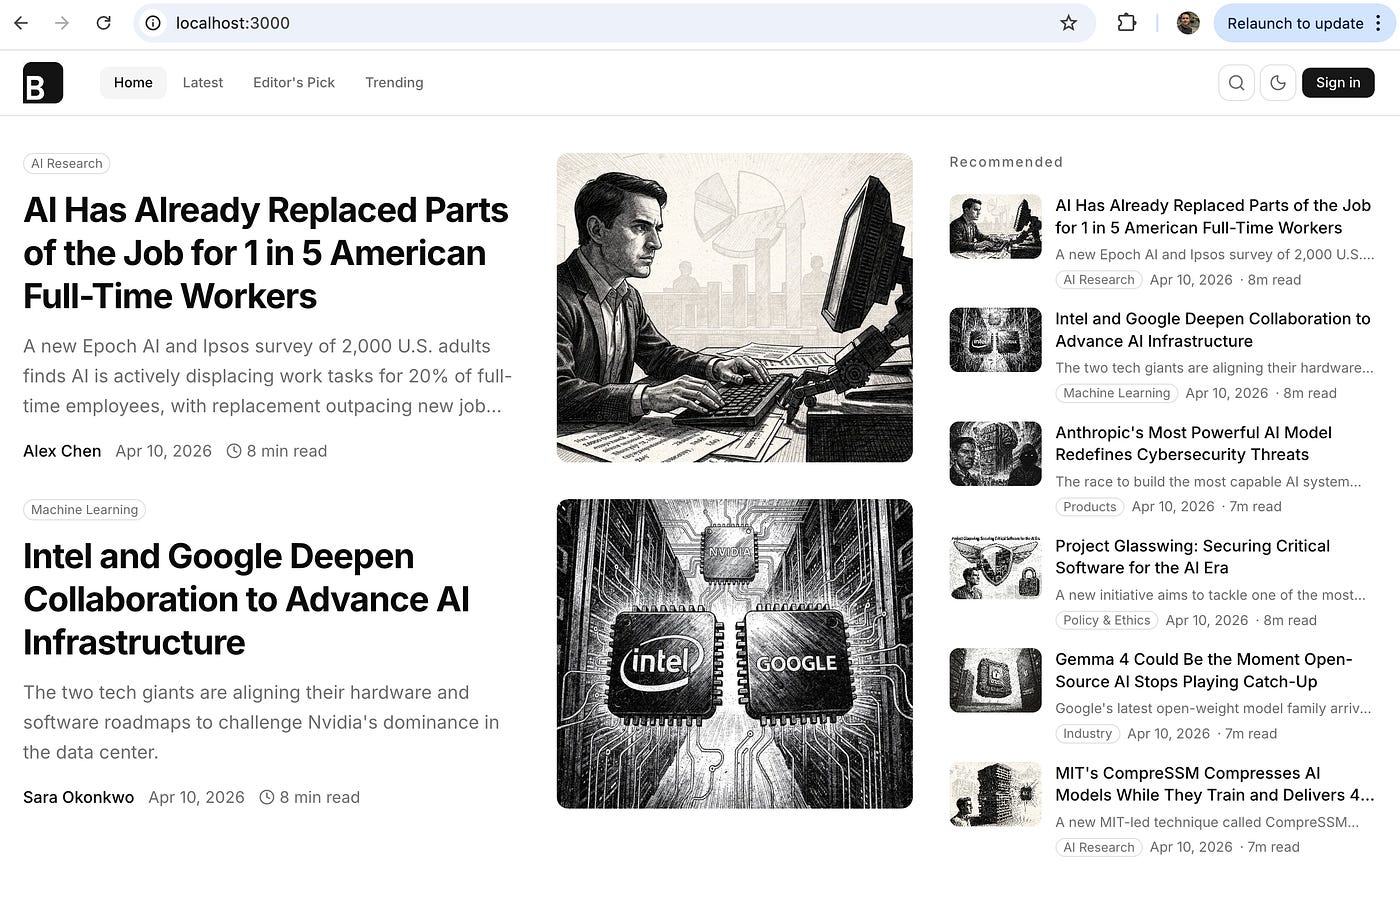Open the browser extensions puzzle icon
The image size is (1400, 904).
coord(1126,23)
